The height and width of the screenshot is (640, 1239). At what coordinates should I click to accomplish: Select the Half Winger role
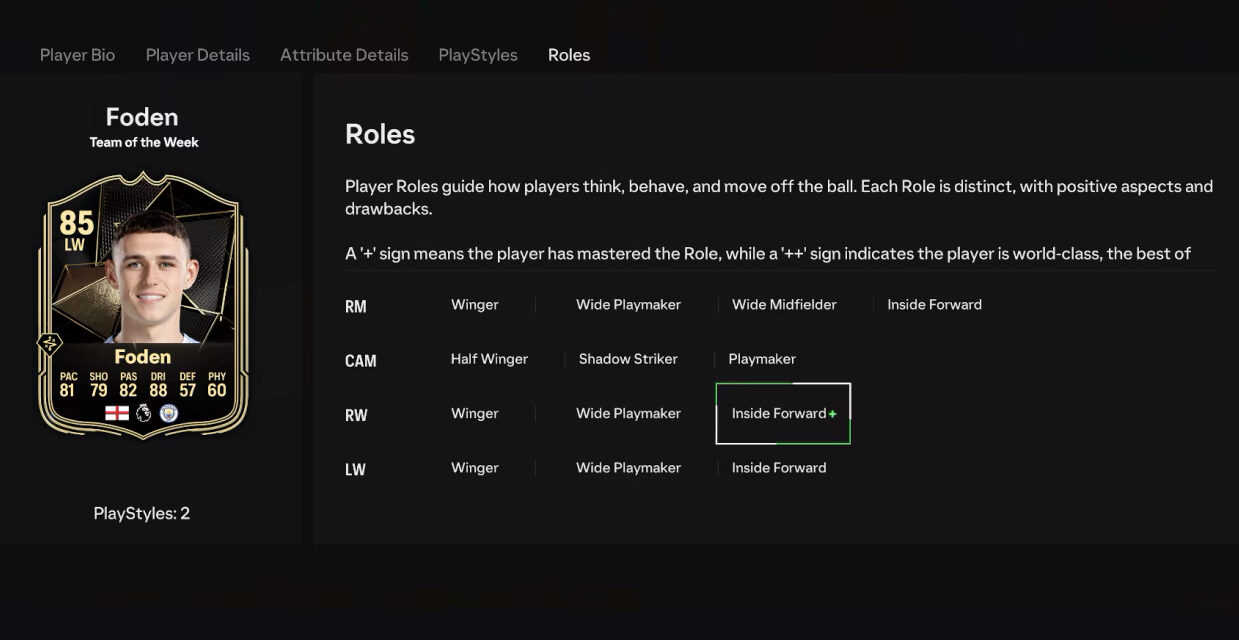[489, 359]
